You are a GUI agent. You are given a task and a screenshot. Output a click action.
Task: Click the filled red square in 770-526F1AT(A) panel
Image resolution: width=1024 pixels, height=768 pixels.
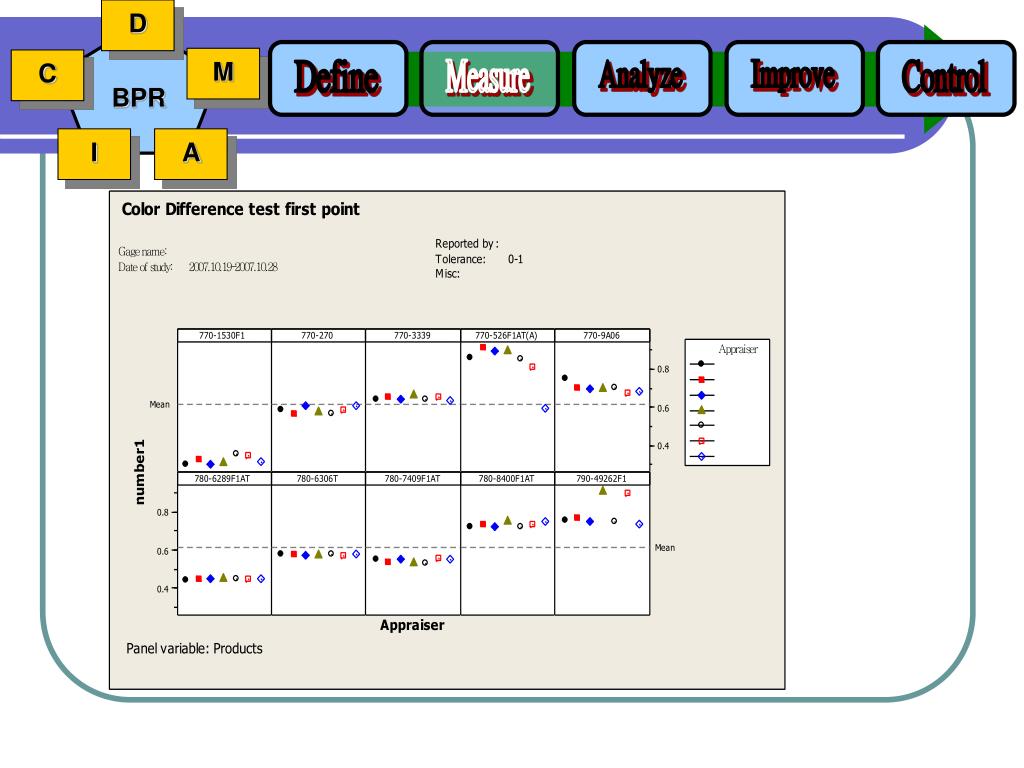(483, 347)
